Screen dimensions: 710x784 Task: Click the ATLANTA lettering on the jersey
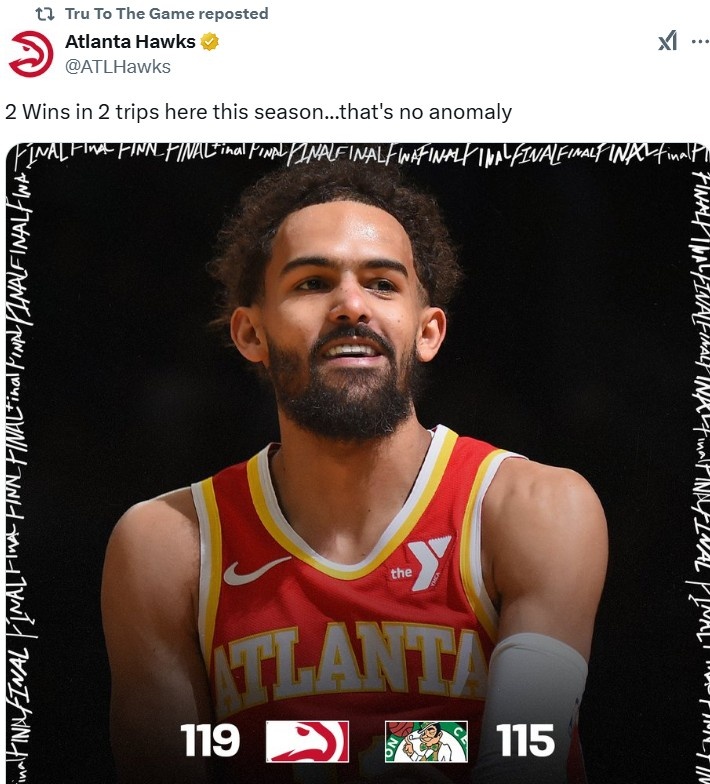tap(350, 660)
